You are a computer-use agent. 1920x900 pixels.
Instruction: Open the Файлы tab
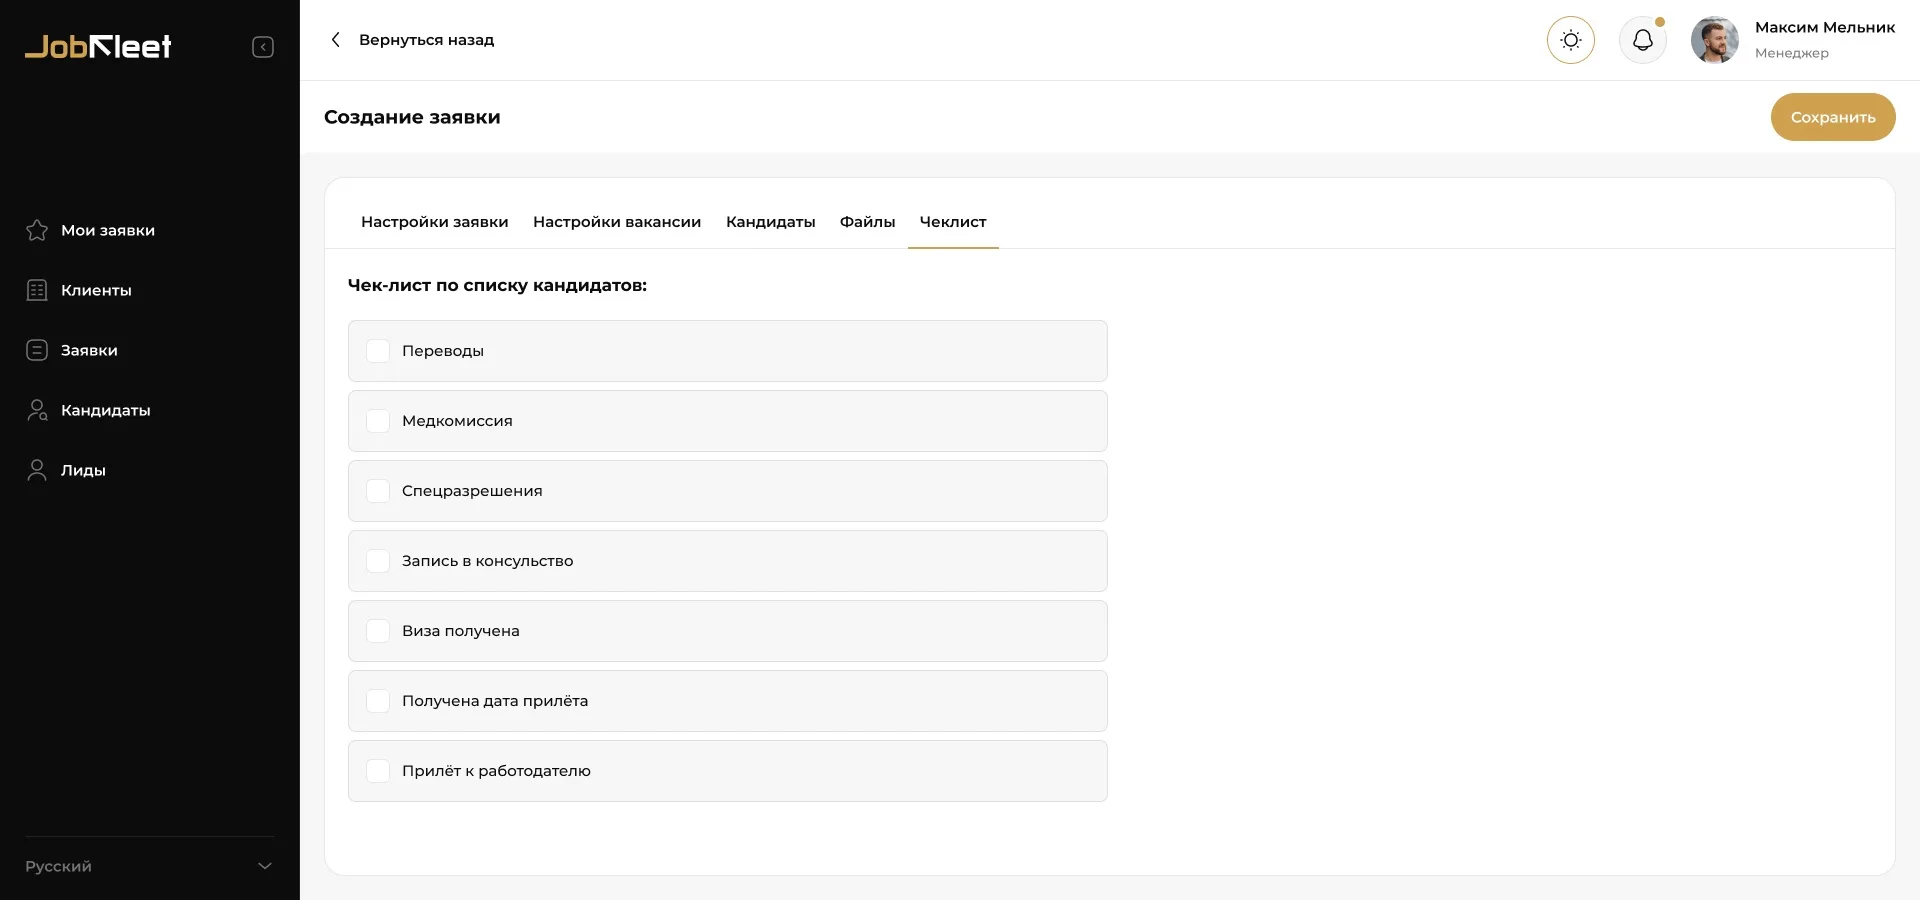tap(867, 222)
